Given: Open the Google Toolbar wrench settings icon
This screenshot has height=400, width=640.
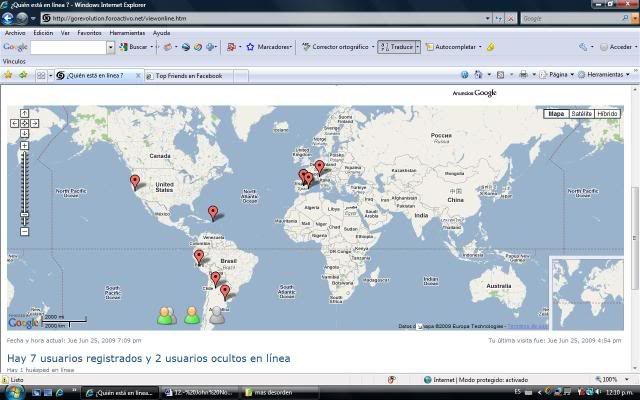Looking at the screenshot, I should coord(583,47).
